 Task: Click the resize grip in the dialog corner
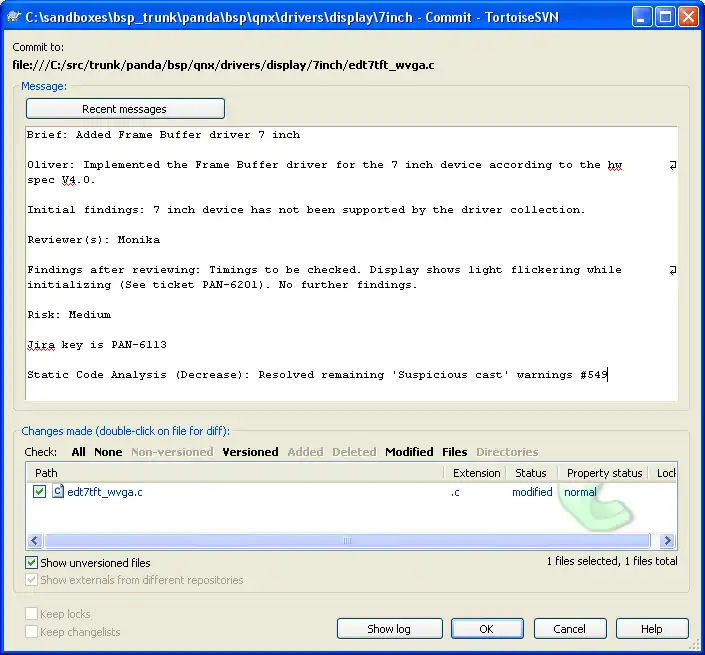tap(694, 646)
